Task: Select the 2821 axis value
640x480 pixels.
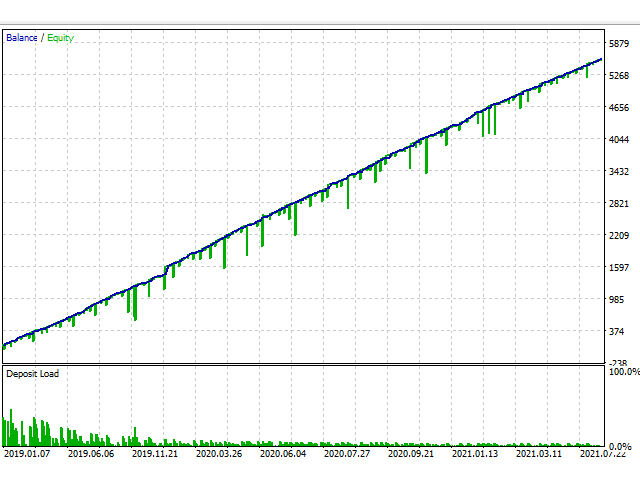Action: [619, 204]
